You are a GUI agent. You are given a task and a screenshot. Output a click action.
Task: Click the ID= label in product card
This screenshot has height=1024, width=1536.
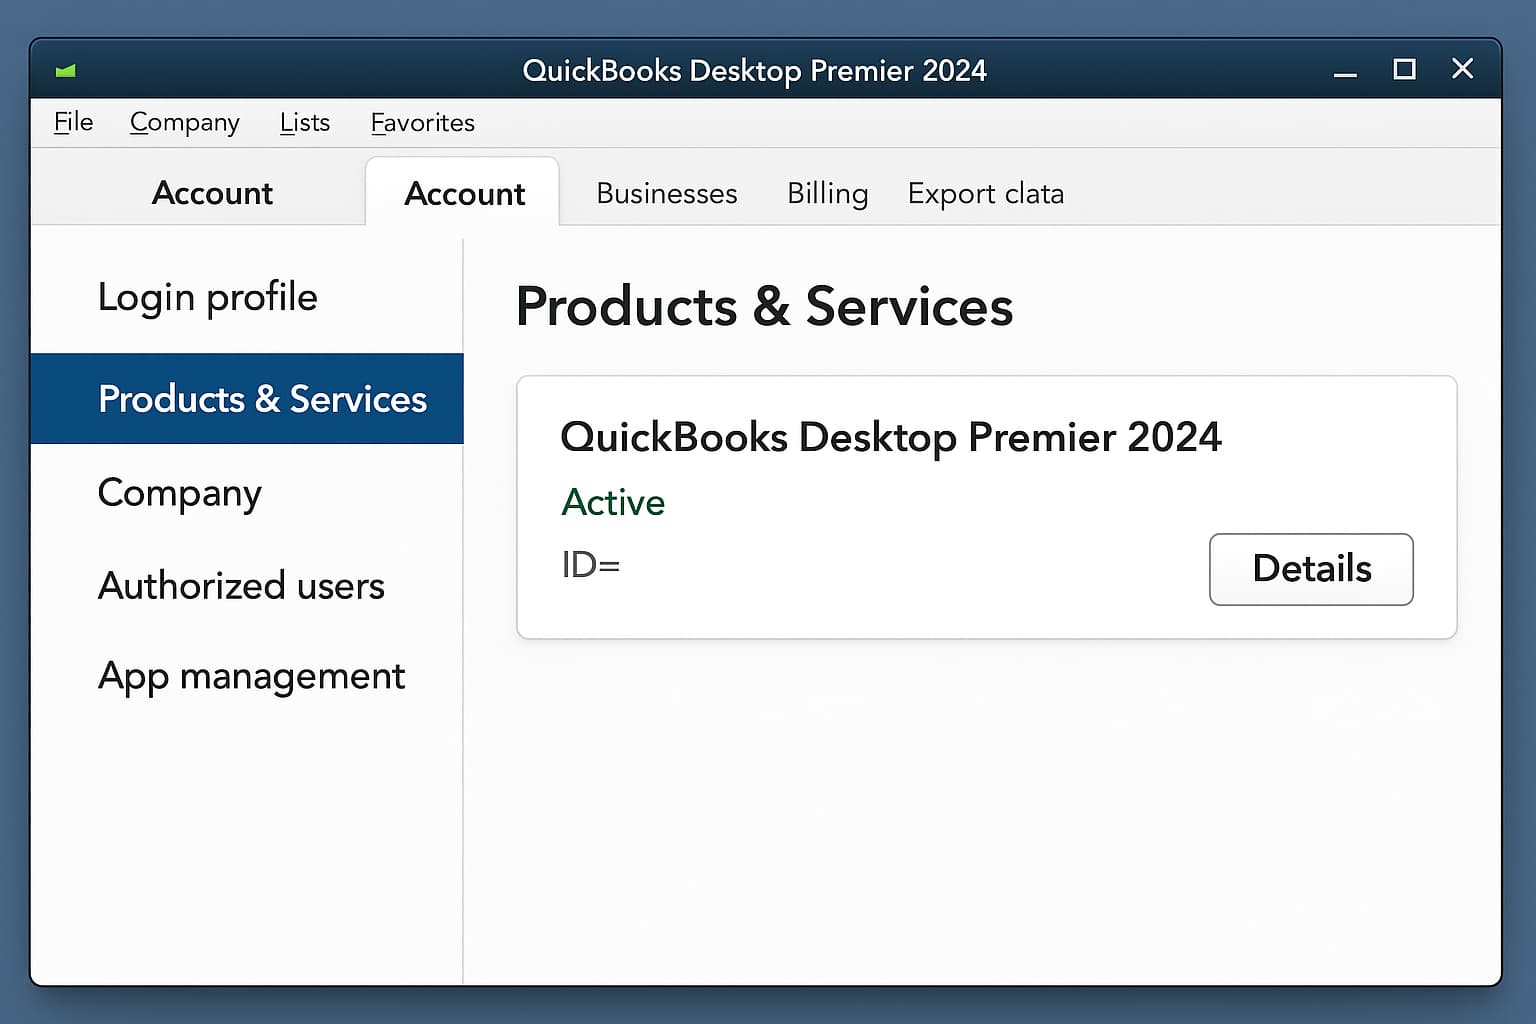(590, 565)
